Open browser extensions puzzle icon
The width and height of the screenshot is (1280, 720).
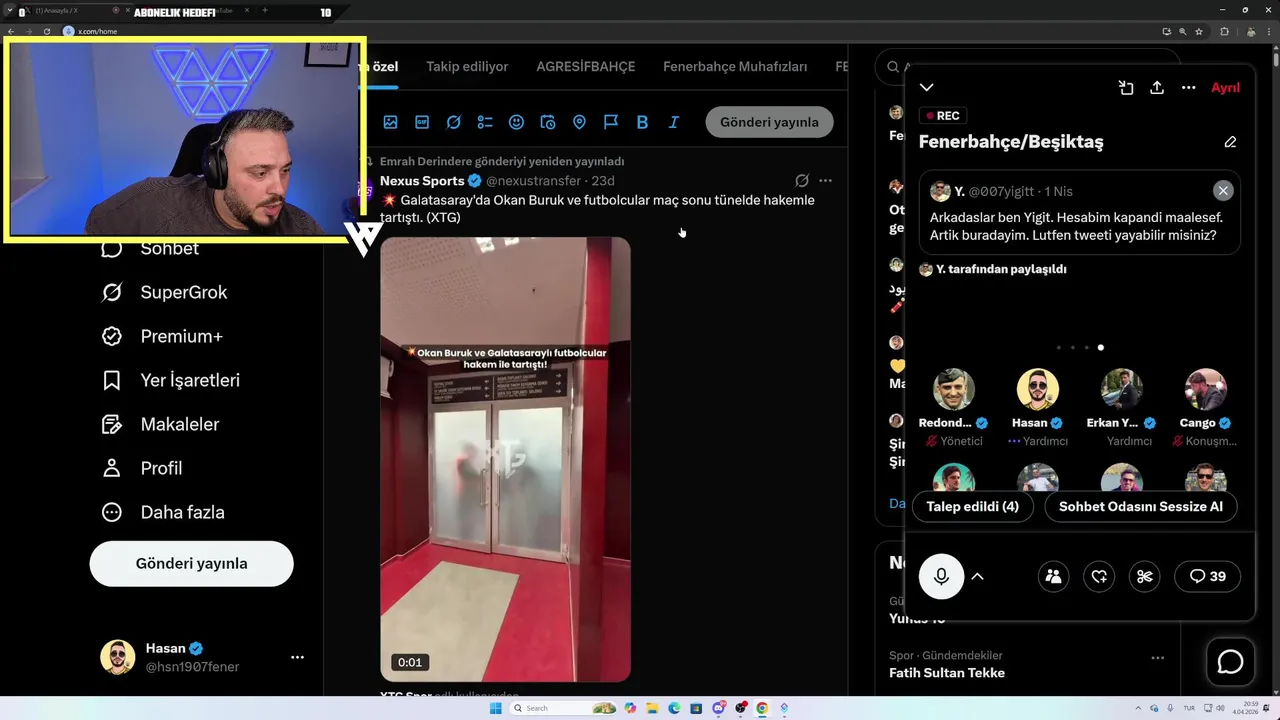[x=1224, y=31]
